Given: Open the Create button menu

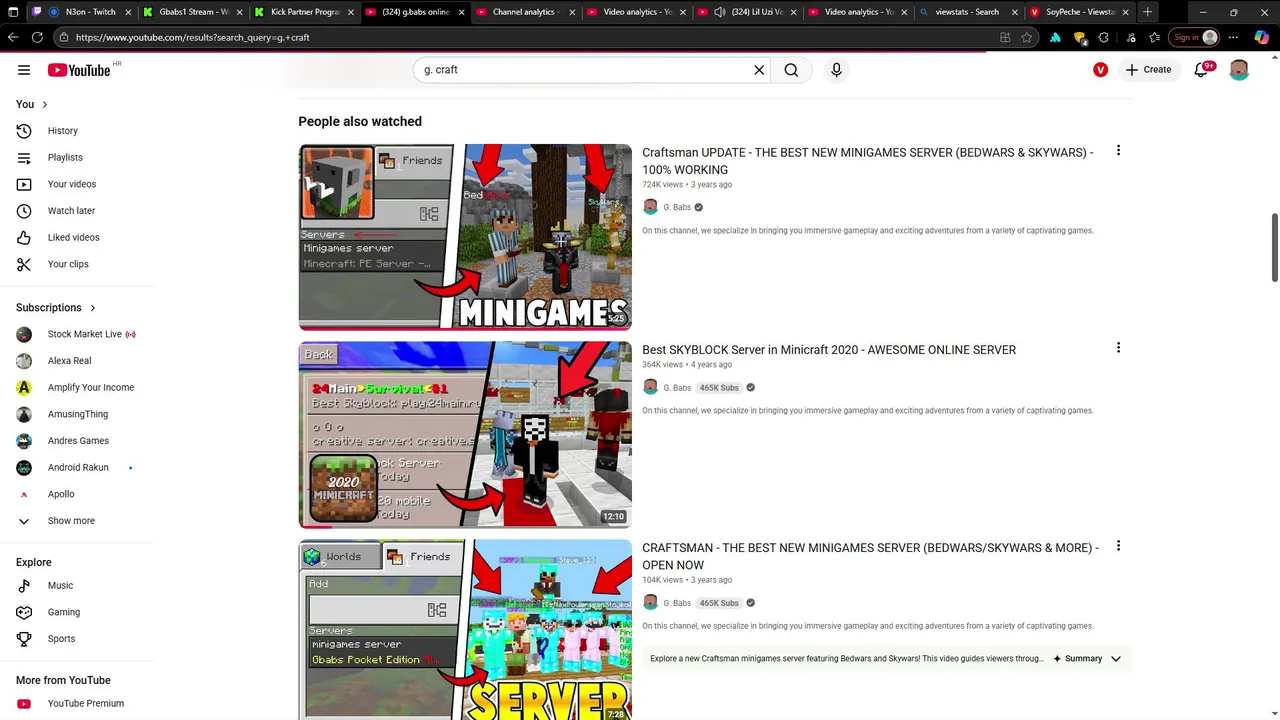Looking at the screenshot, I should (1147, 70).
